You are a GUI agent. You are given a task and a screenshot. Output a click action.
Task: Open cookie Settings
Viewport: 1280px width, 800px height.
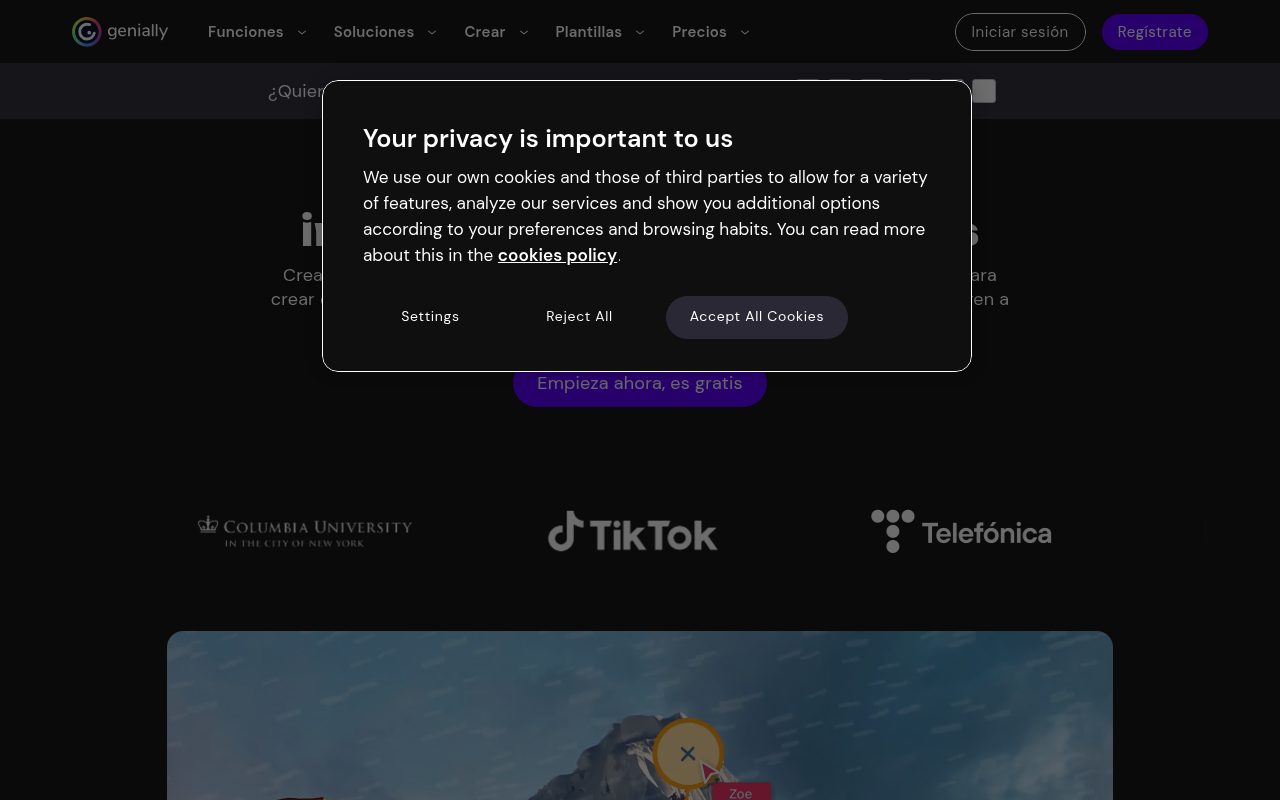pyautogui.click(x=430, y=317)
